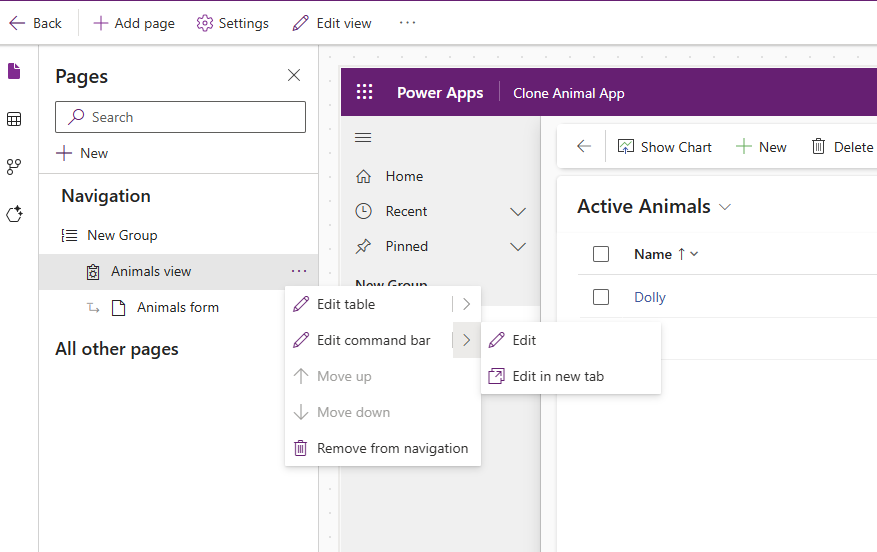This screenshot has width=877, height=552.
Task: Toggle the hamburger site map menu
Action: point(363,138)
